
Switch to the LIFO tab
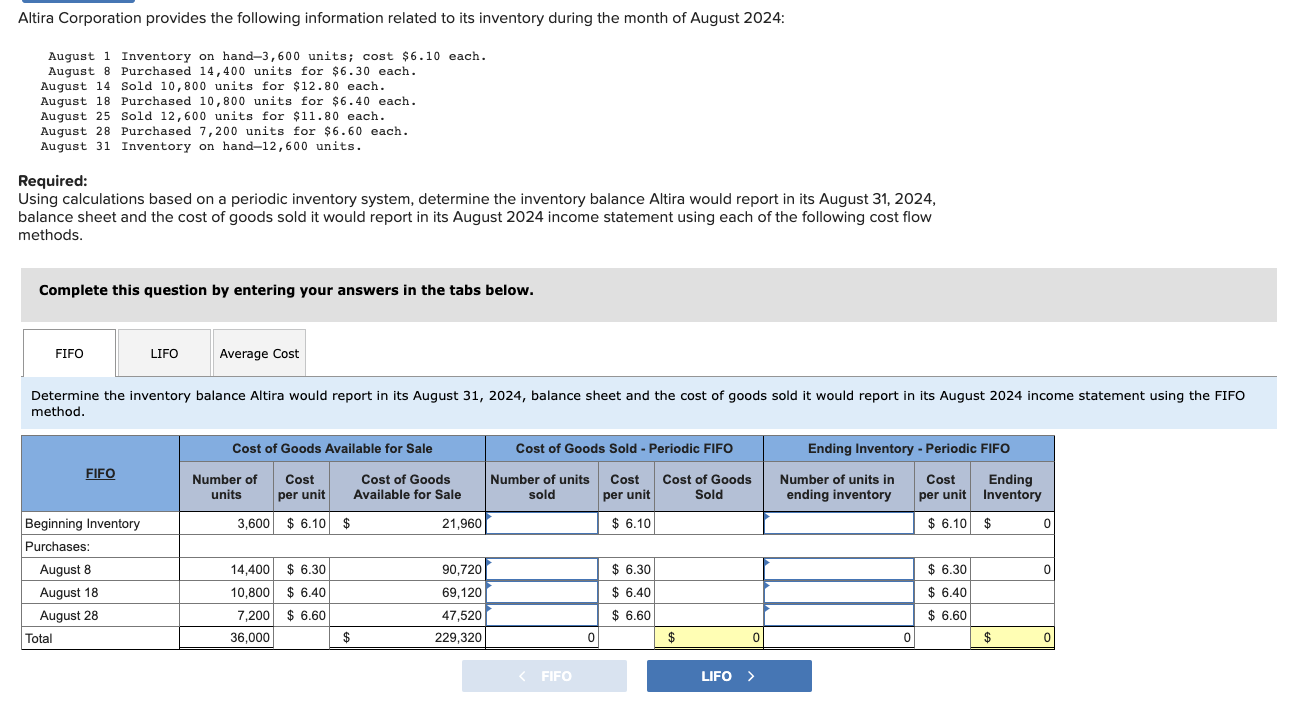pos(164,353)
